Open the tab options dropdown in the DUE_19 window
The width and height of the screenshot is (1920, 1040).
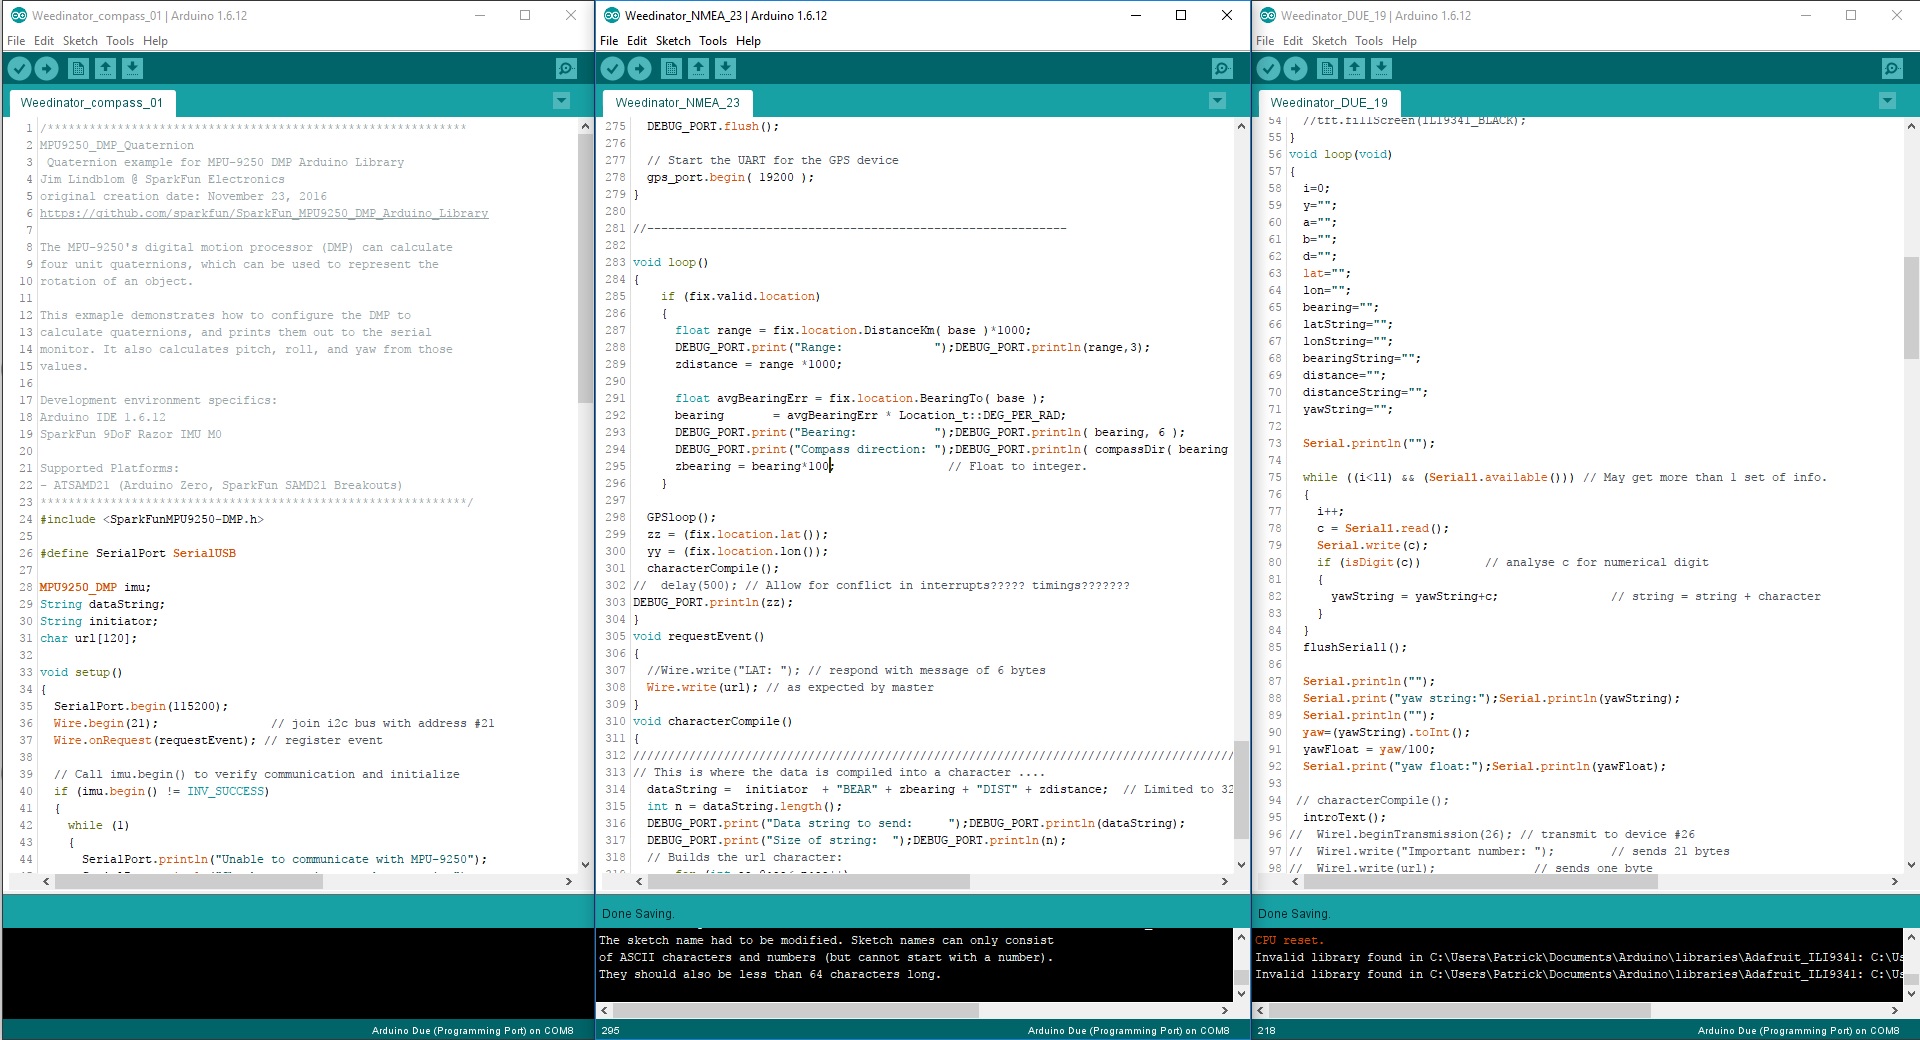tap(1887, 101)
